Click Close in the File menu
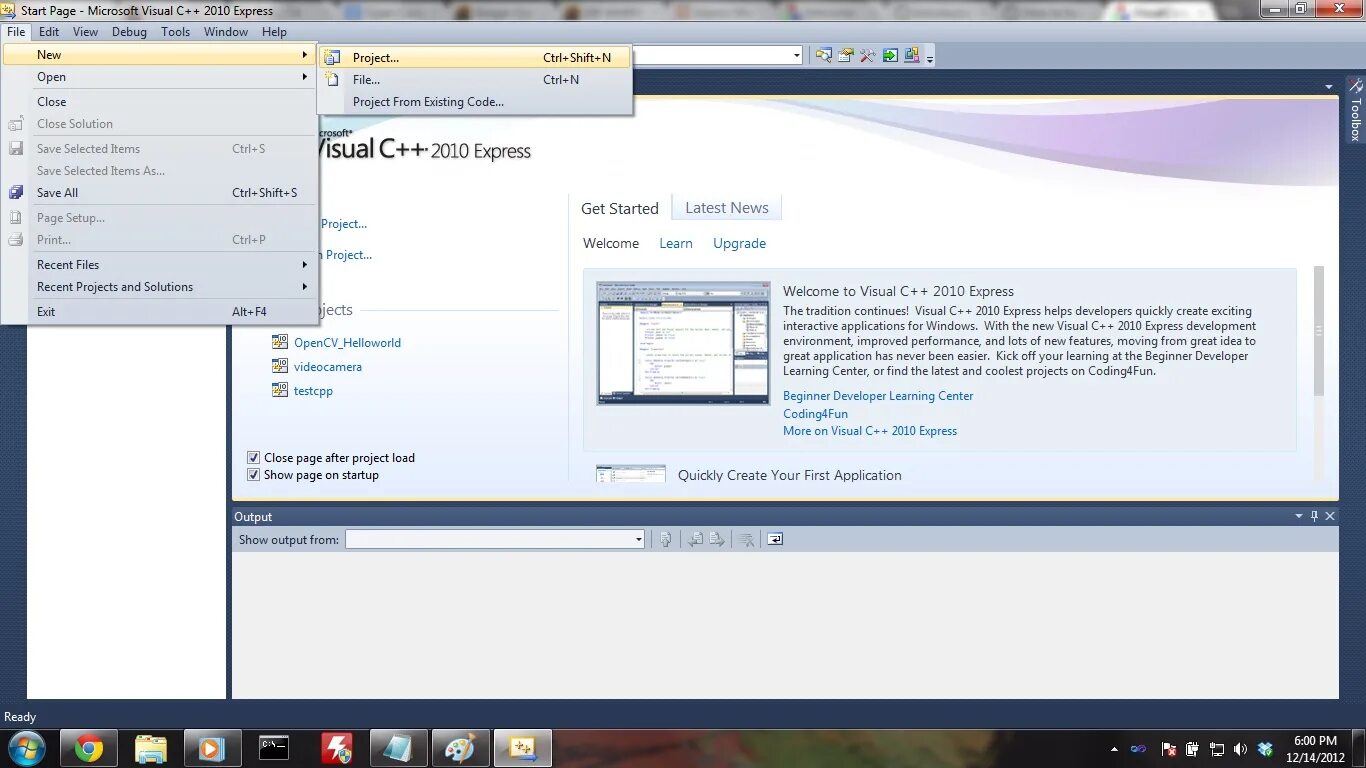1366x768 pixels. (x=160, y=102)
